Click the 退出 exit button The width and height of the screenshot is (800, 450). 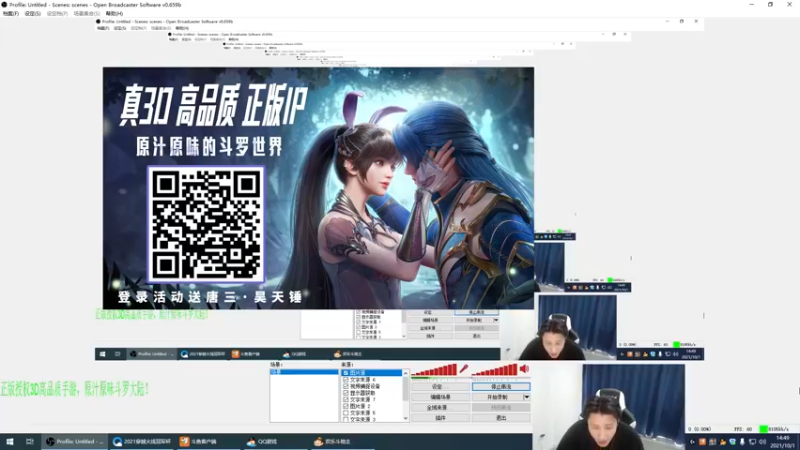click(x=501, y=418)
